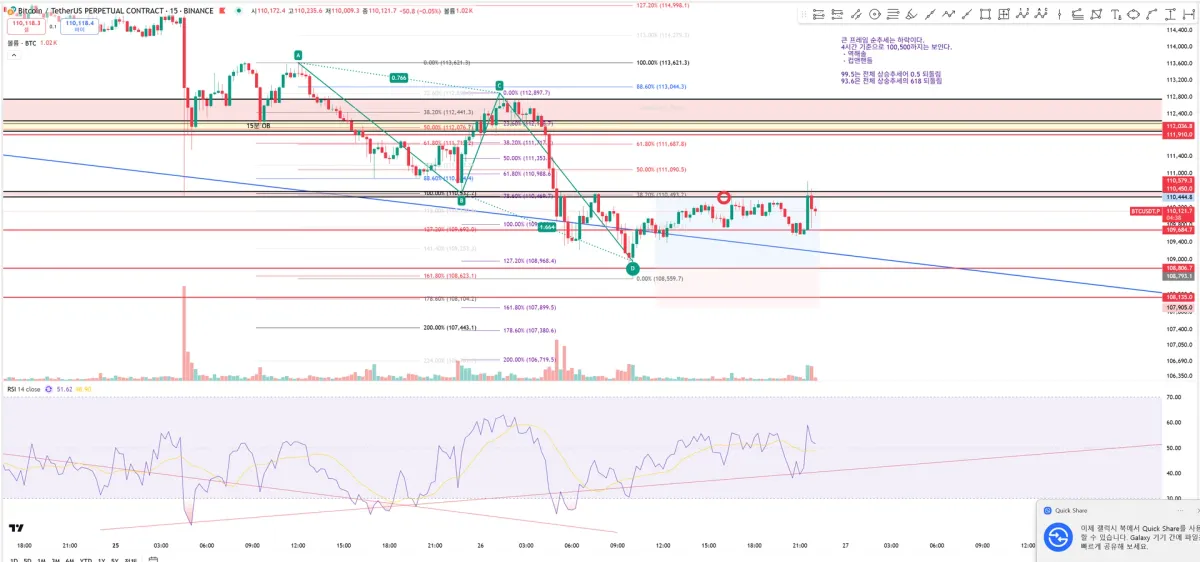Select the date range measure tool
Viewport: 1200px width, 562px height.
(1188, 14)
